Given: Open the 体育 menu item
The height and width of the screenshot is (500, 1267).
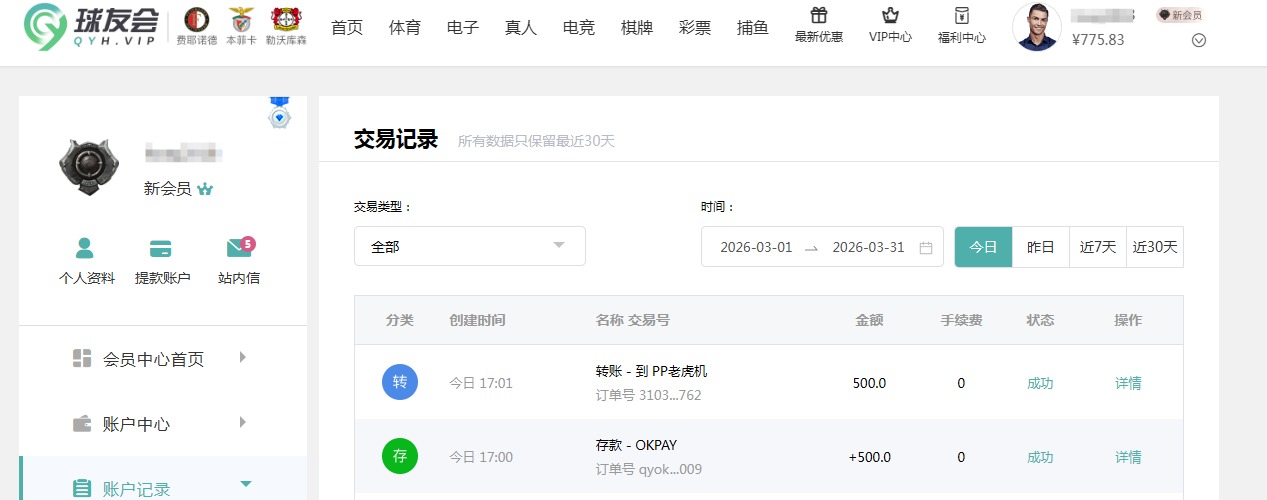Looking at the screenshot, I should (405, 28).
